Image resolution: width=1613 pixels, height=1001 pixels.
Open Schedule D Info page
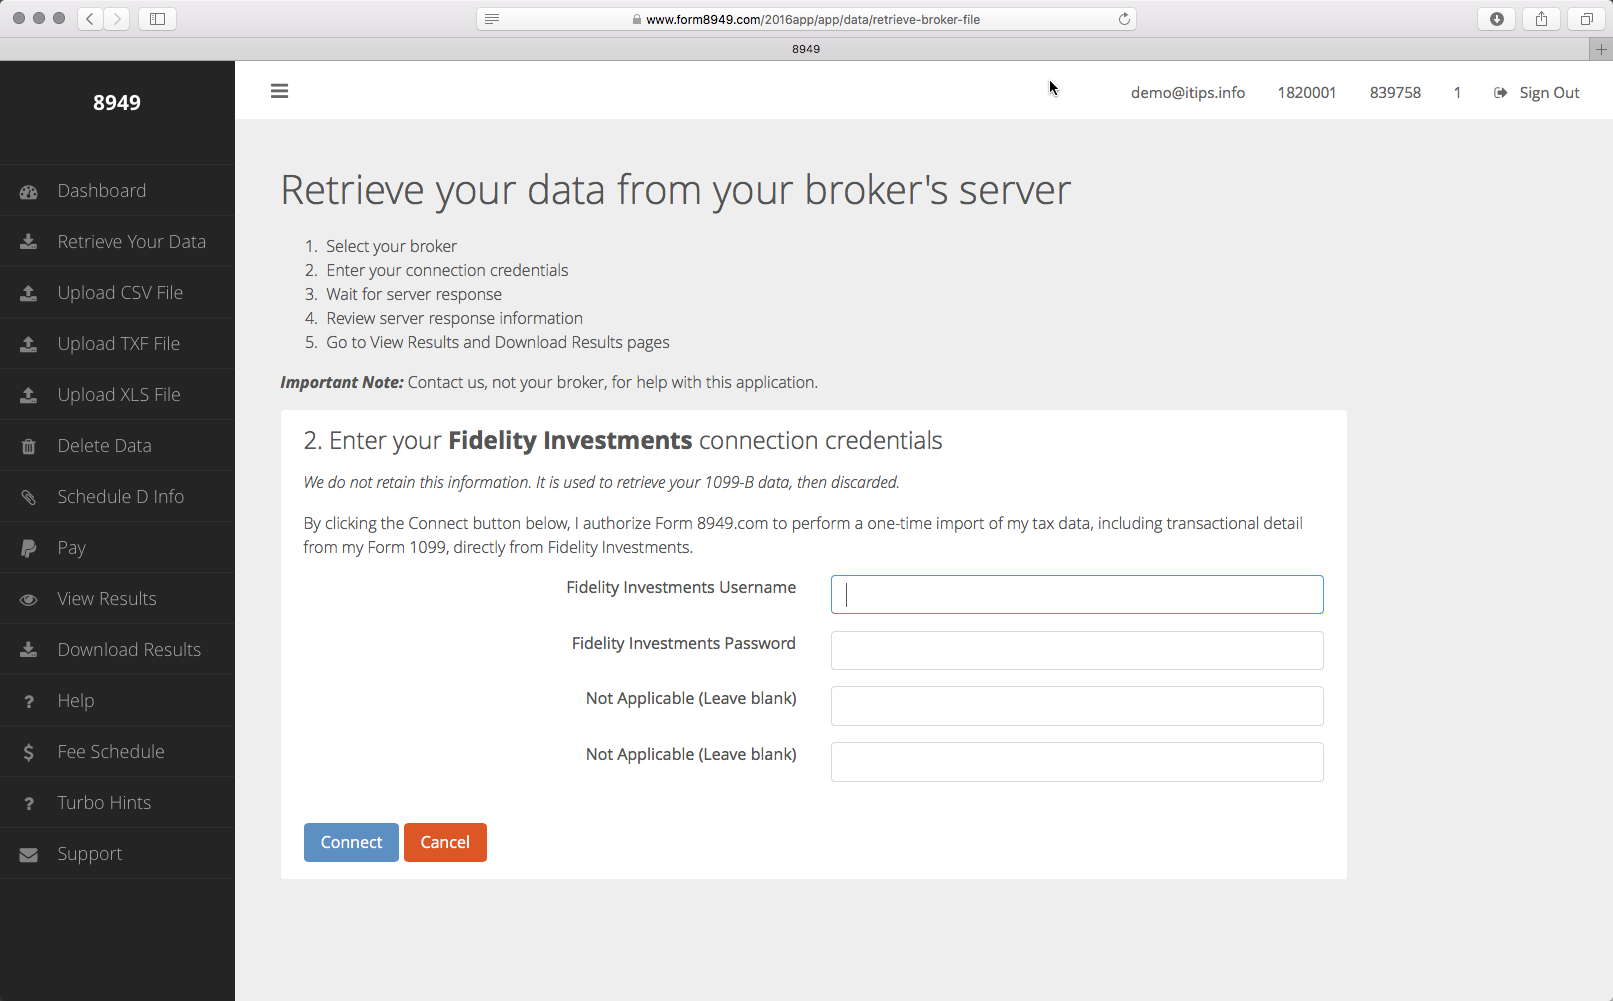pos(117,497)
